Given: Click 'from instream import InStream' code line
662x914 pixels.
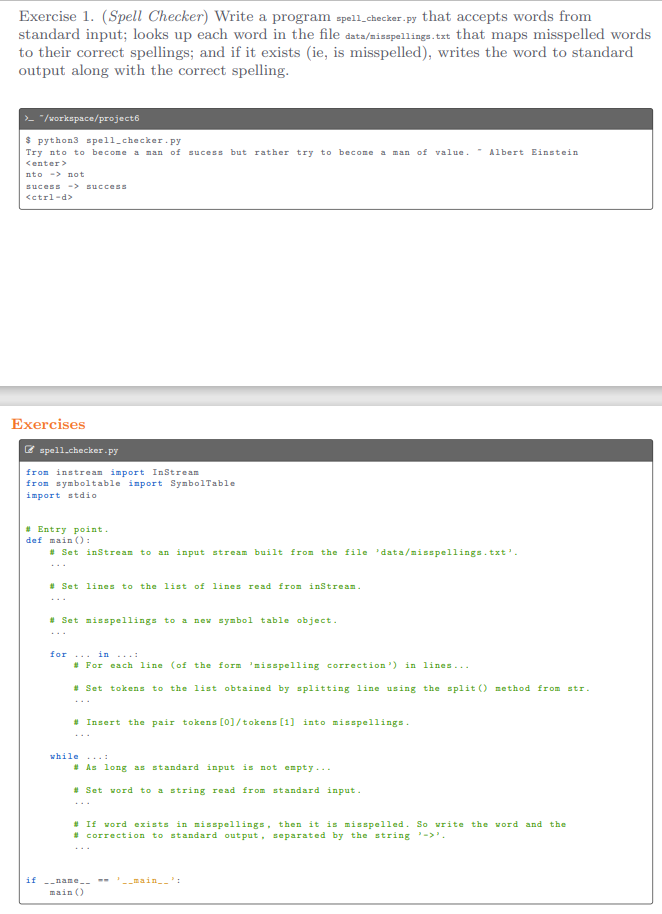Looking at the screenshot, I should coord(112,472).
